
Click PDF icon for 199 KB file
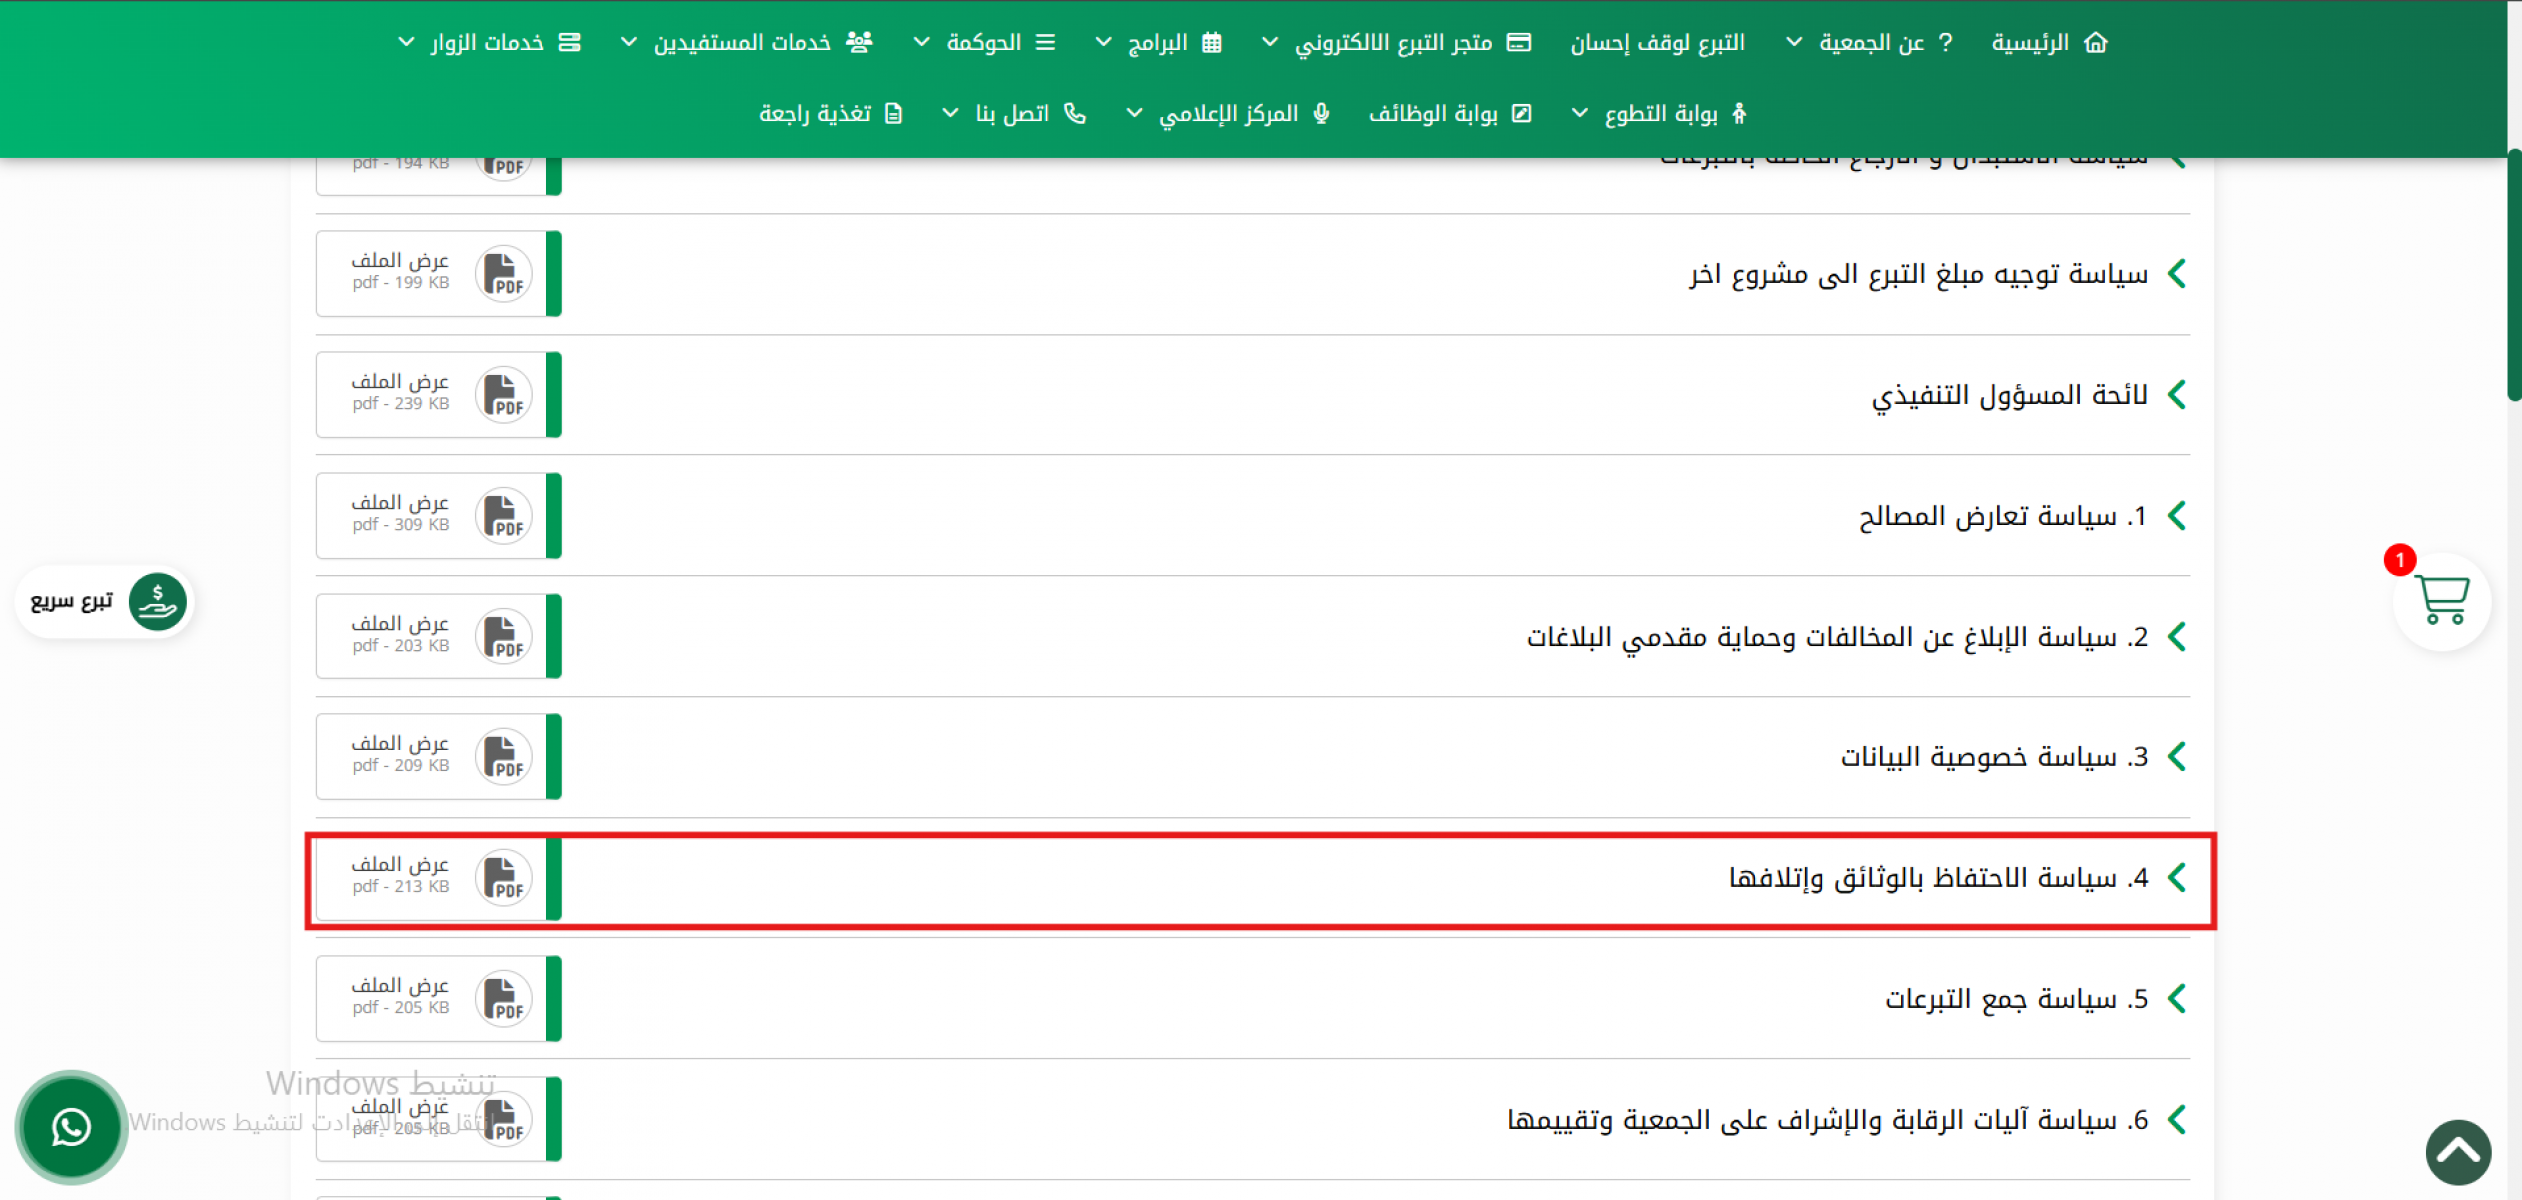(x=503, y=274)
